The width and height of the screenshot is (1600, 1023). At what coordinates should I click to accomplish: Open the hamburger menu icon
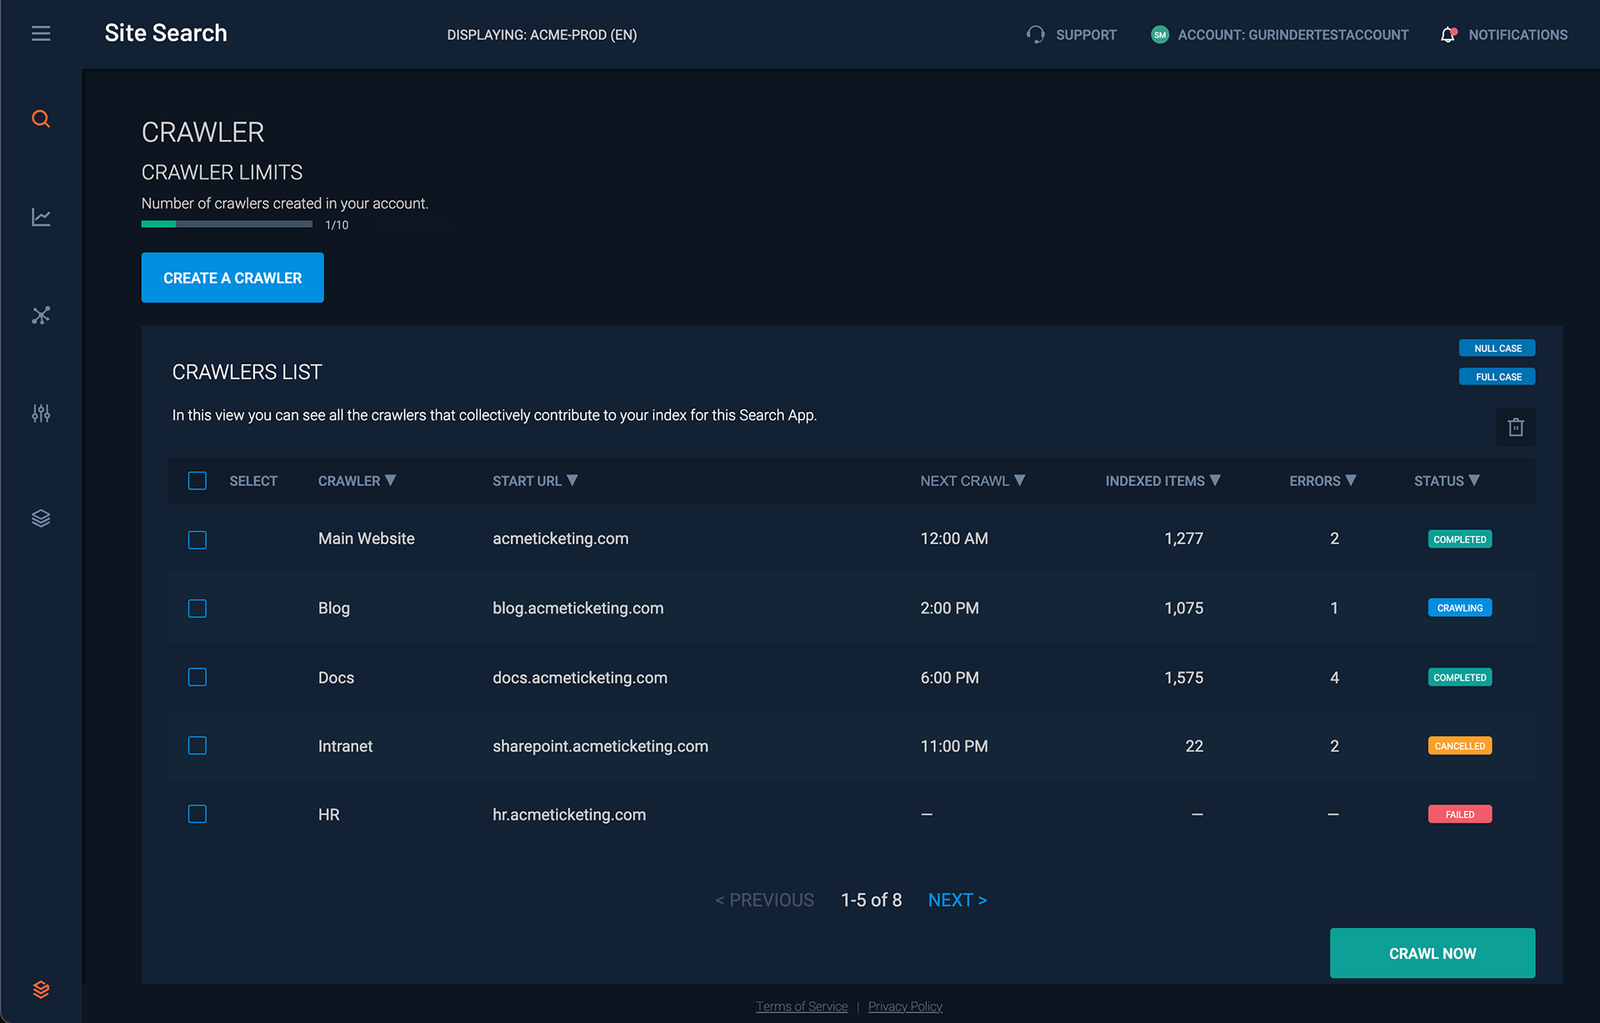click(x=41, y=34)
